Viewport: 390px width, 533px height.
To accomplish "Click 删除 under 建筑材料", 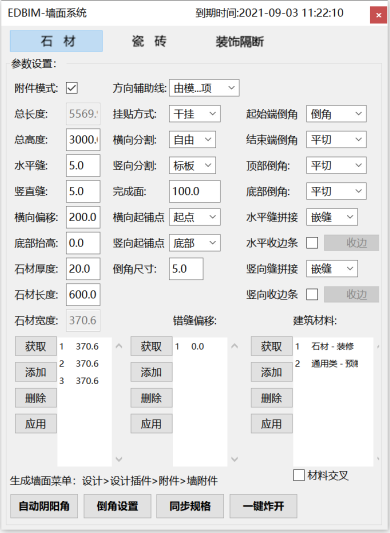I will point(272,398).
